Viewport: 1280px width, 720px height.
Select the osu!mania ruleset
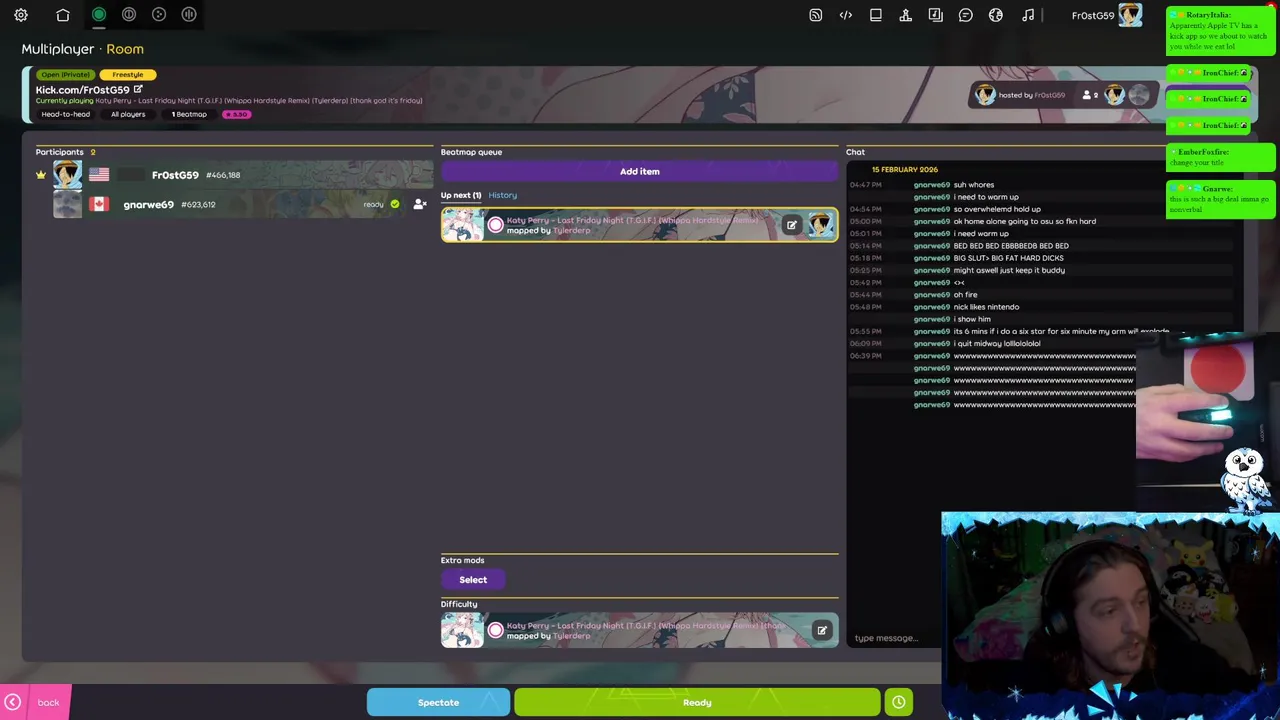click(189, 14)
